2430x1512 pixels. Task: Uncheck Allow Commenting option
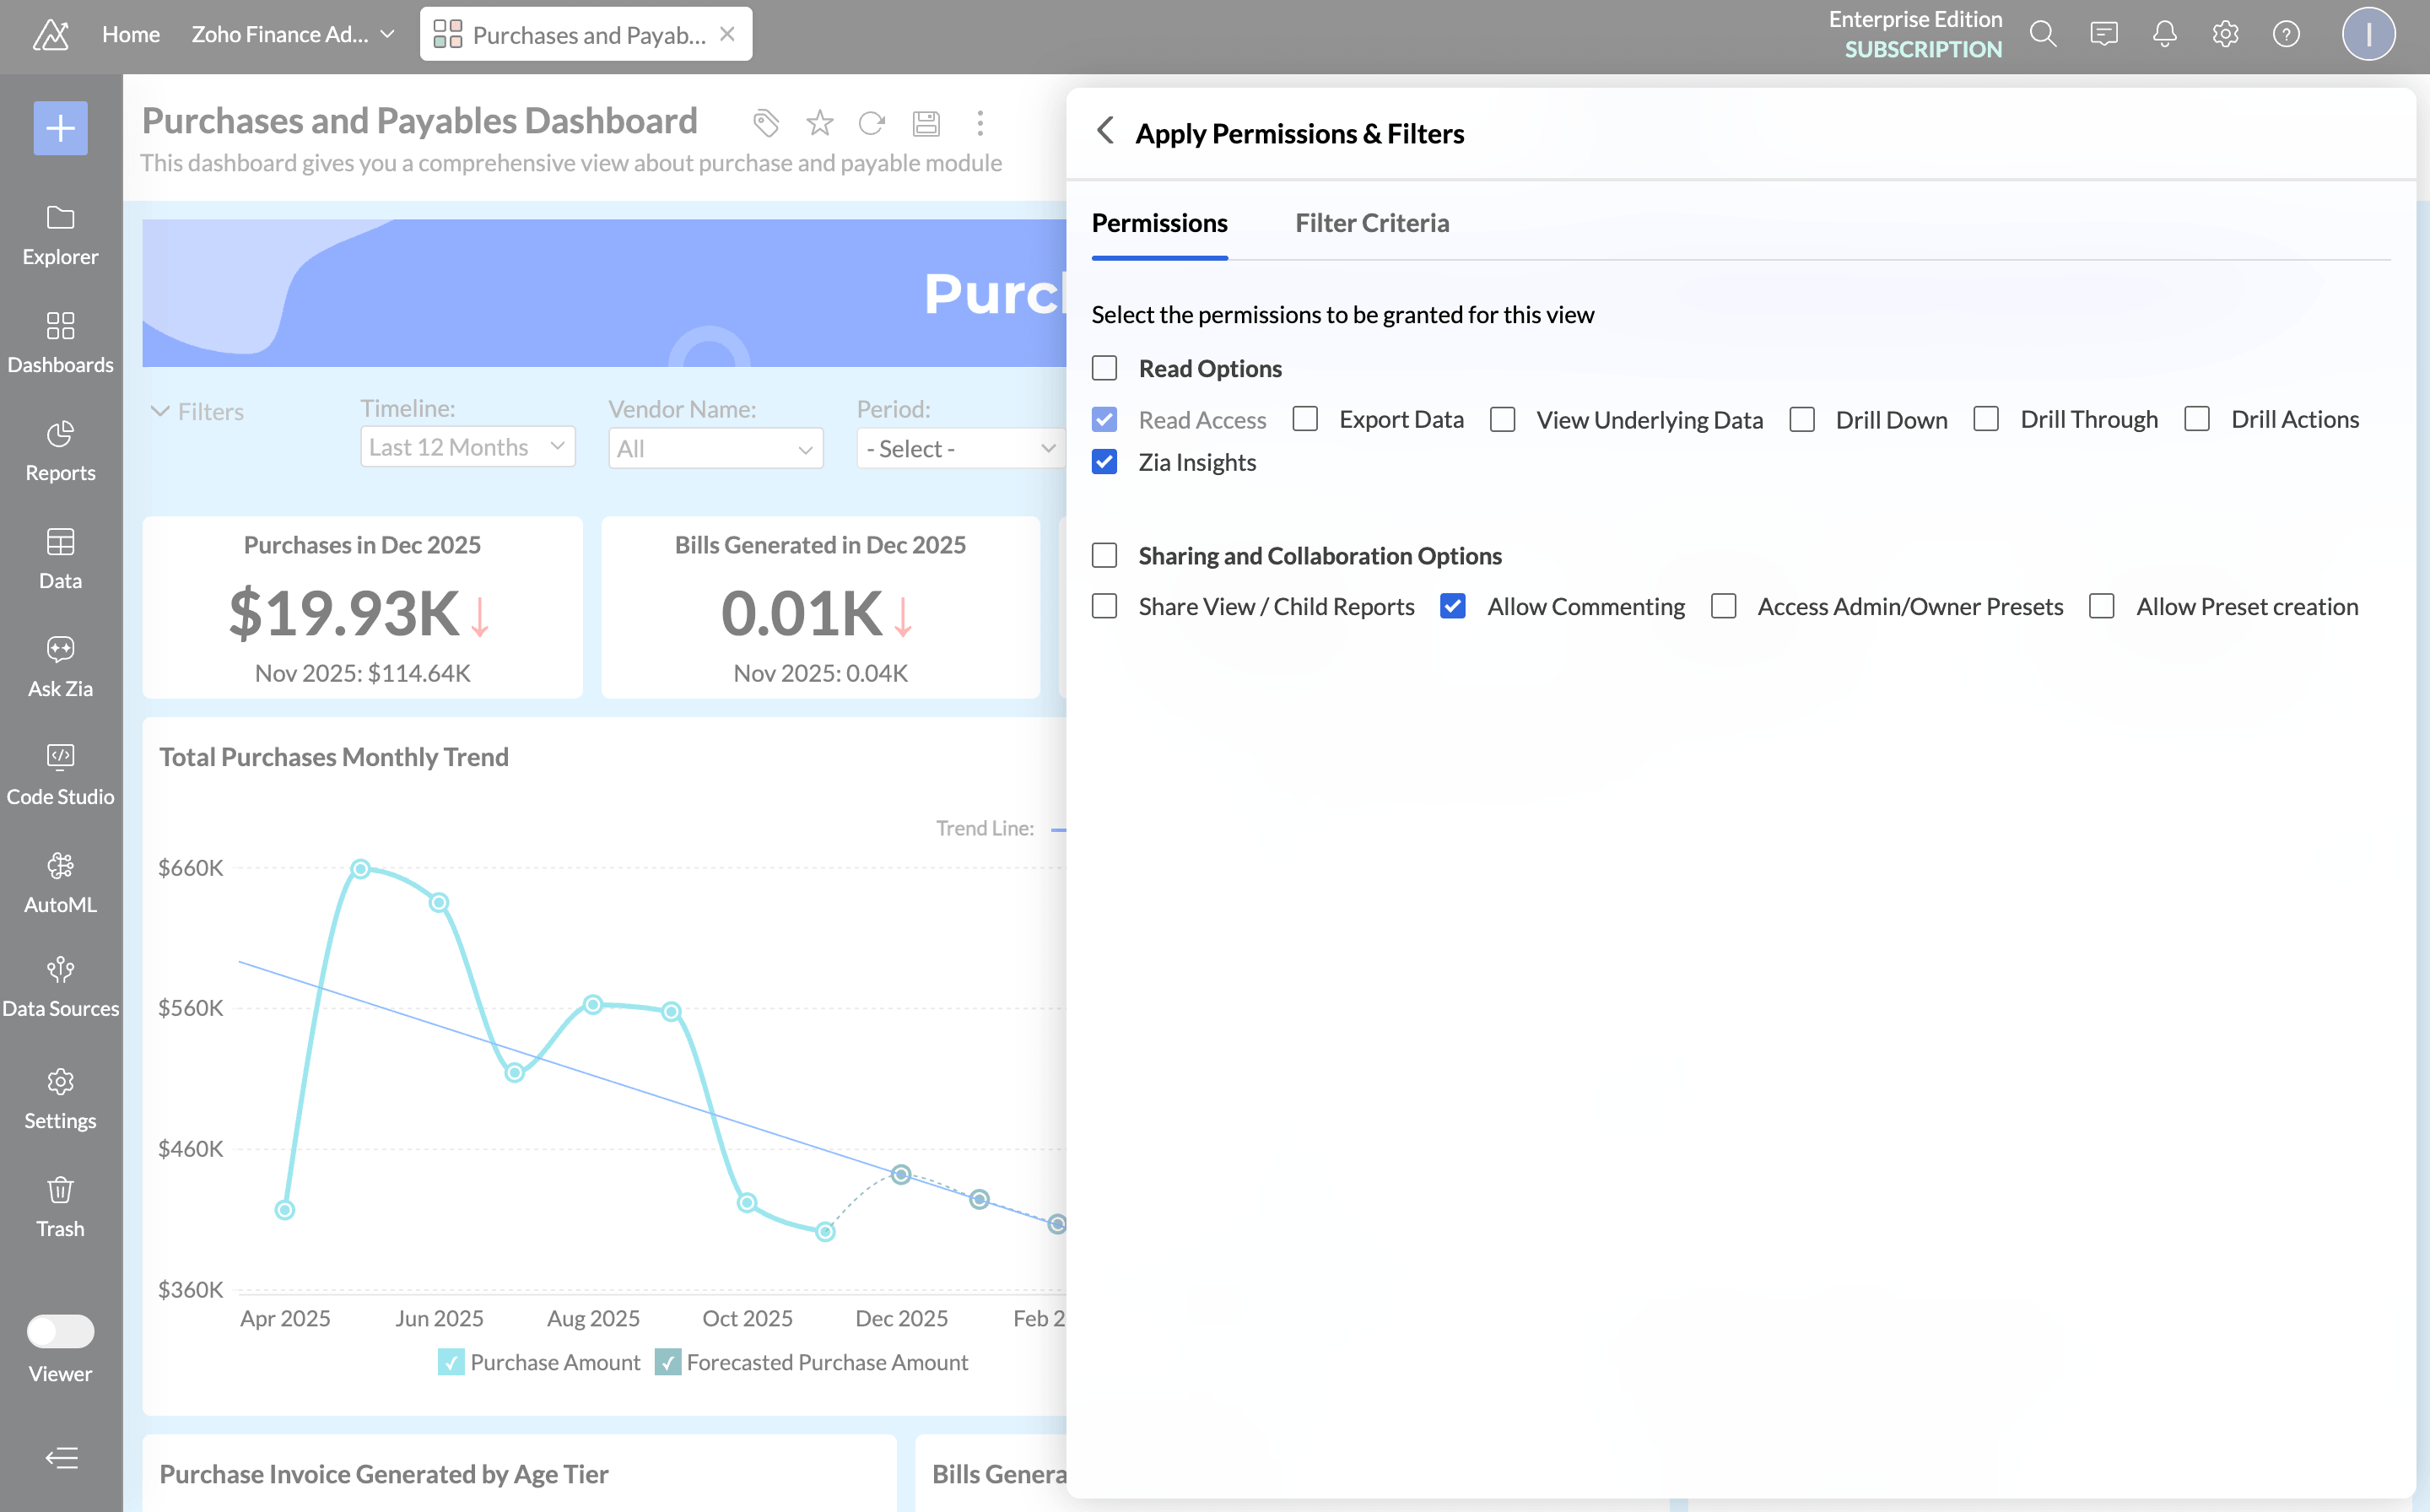[1453, 606]
